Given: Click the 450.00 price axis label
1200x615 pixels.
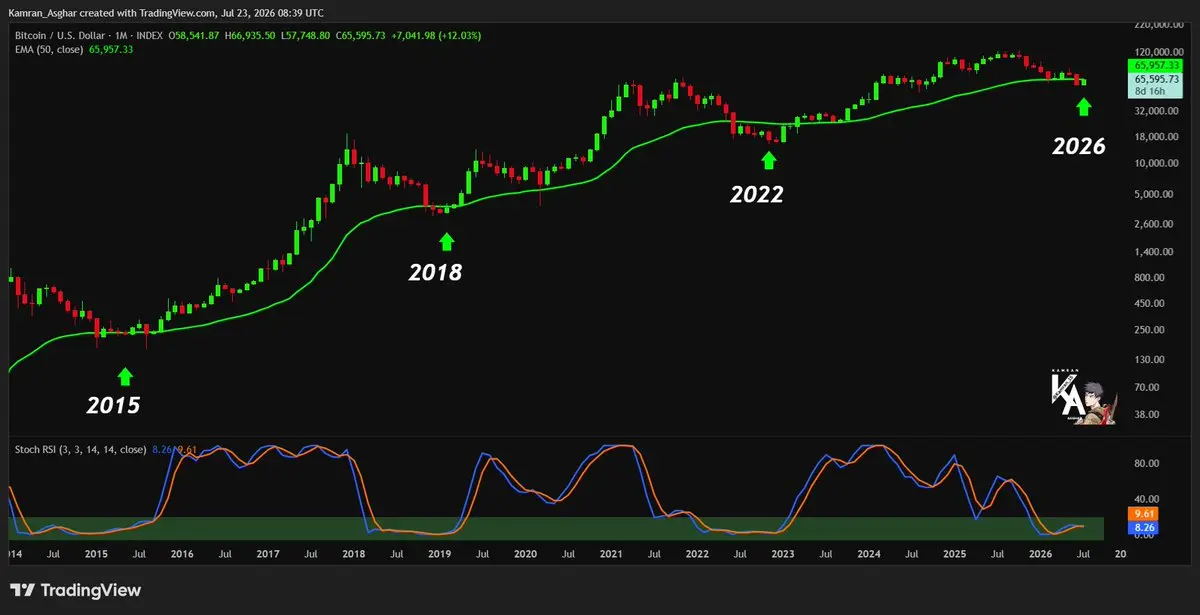Looking at the screenshot, I should coord(1150,303).
